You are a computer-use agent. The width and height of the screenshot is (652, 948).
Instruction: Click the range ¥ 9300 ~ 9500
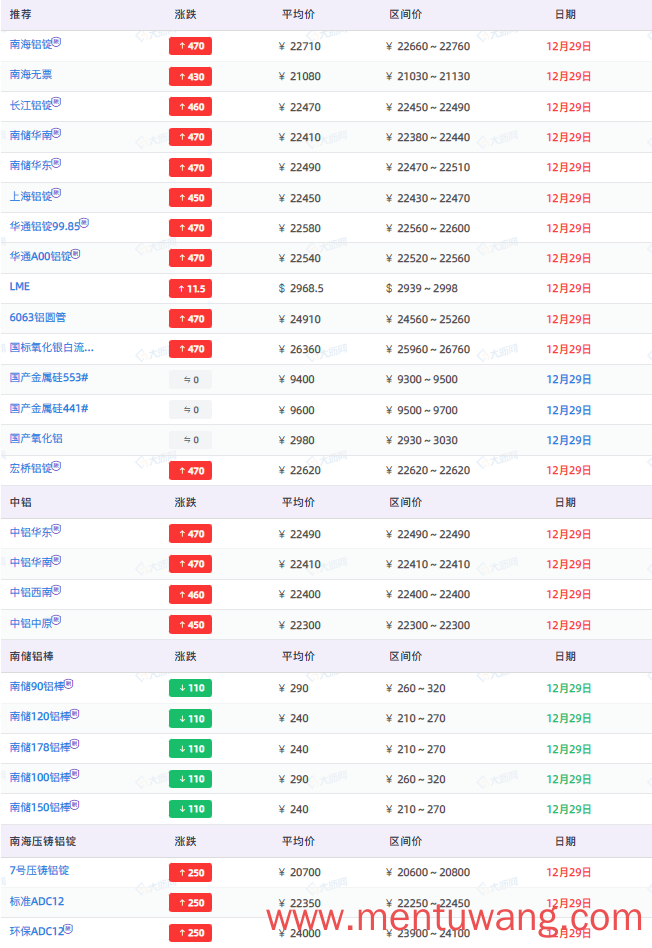tap(422, 380)
